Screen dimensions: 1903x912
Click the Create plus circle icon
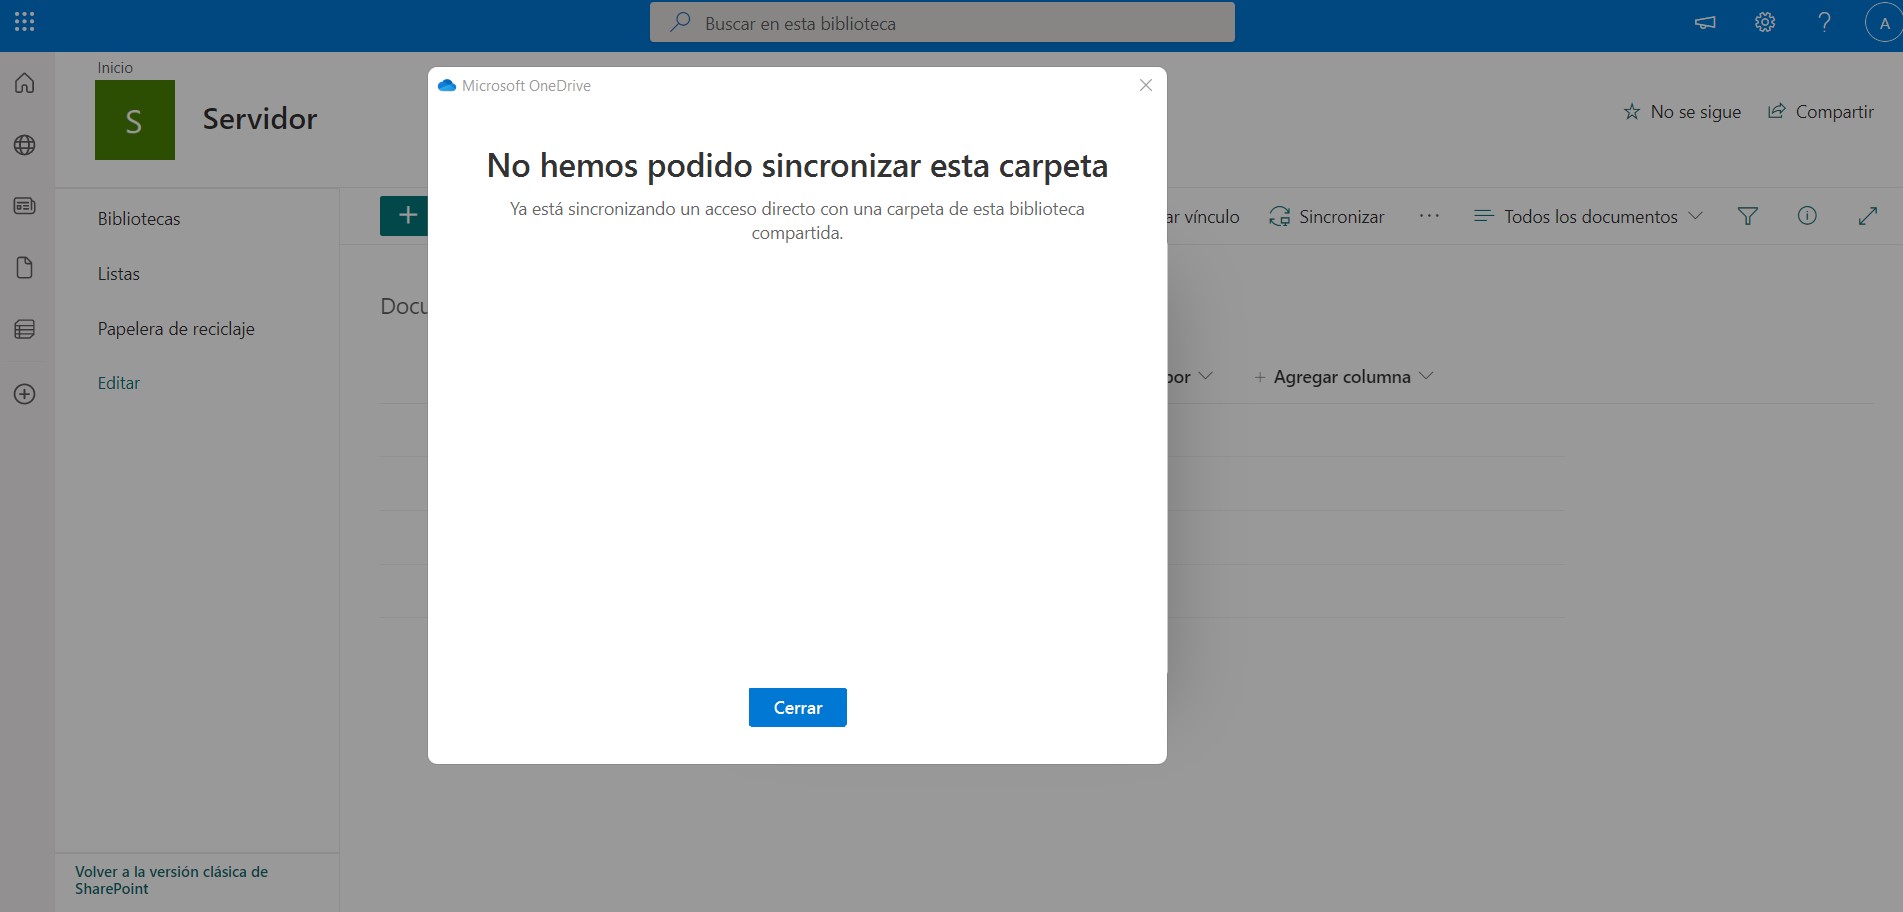pos(25,394)
